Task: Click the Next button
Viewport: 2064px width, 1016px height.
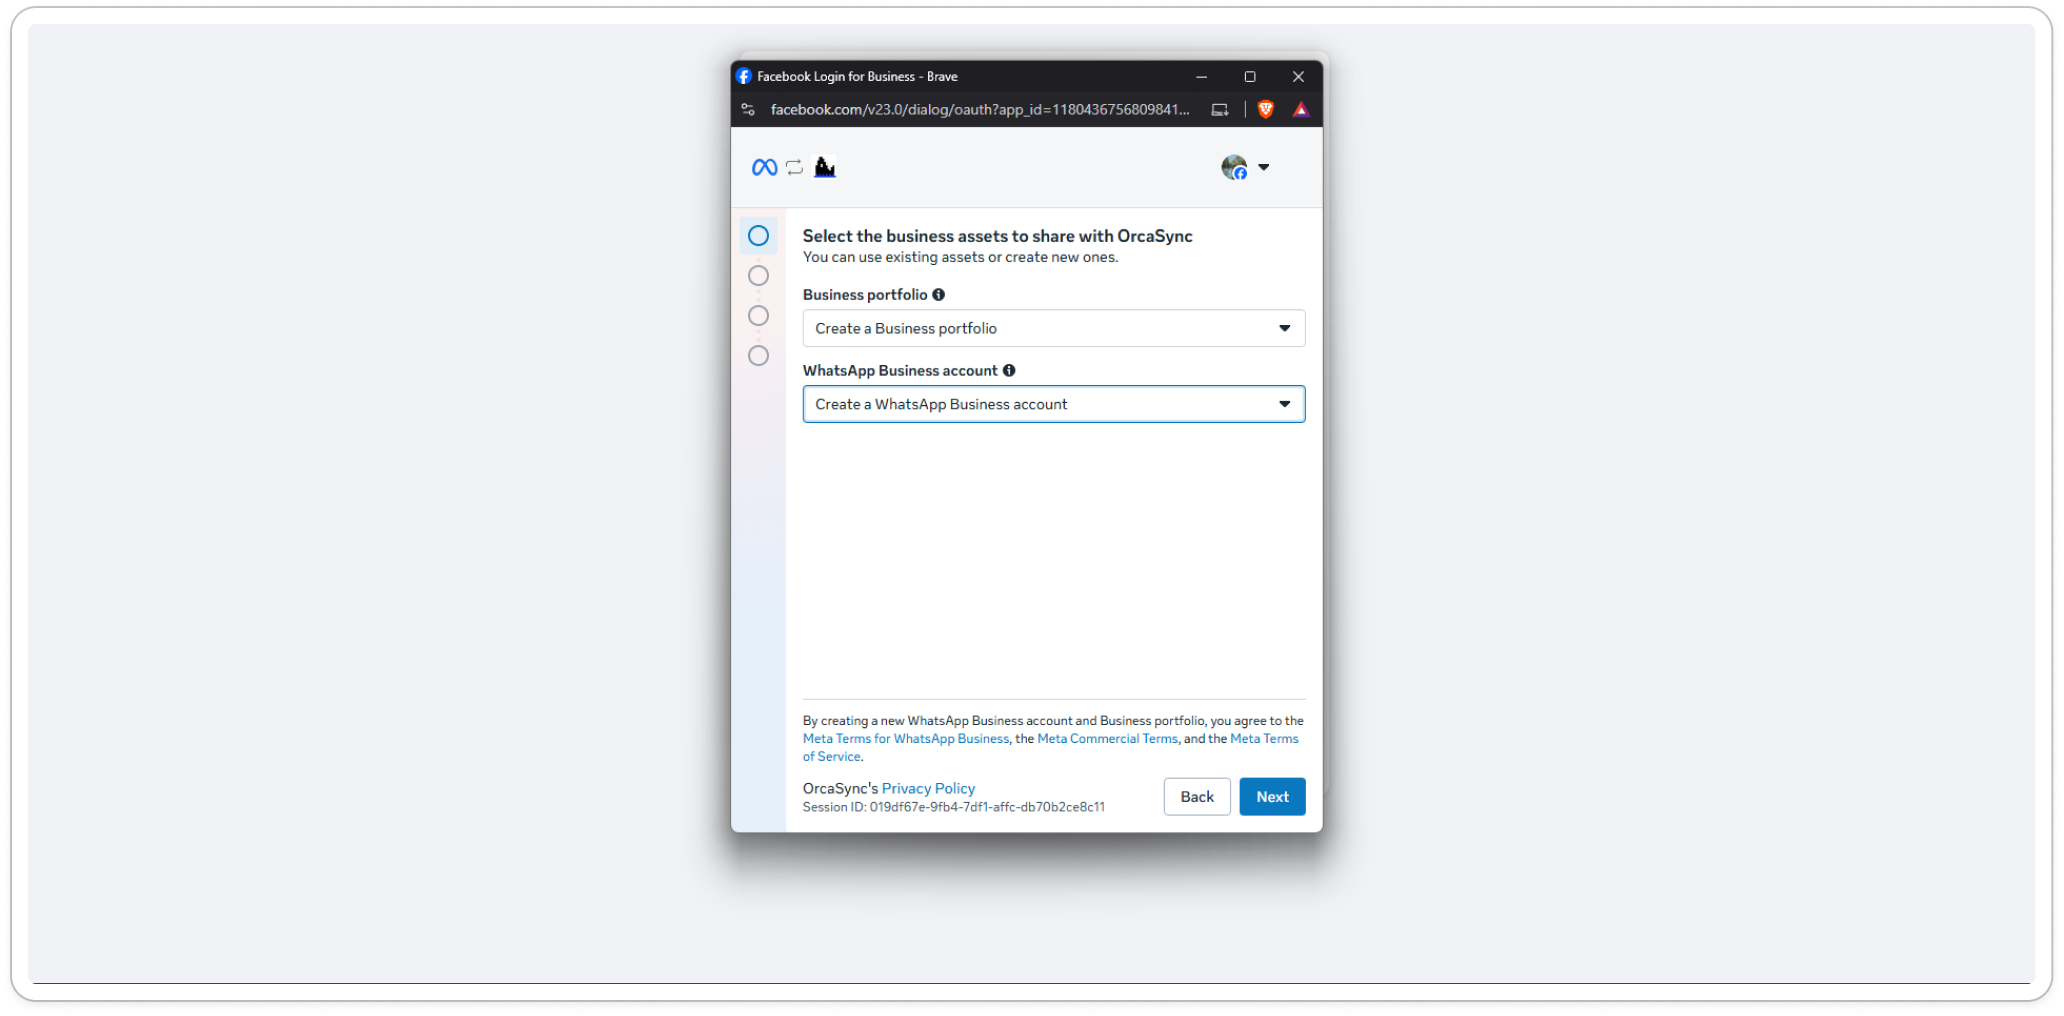Action: tap(1272, 797)
